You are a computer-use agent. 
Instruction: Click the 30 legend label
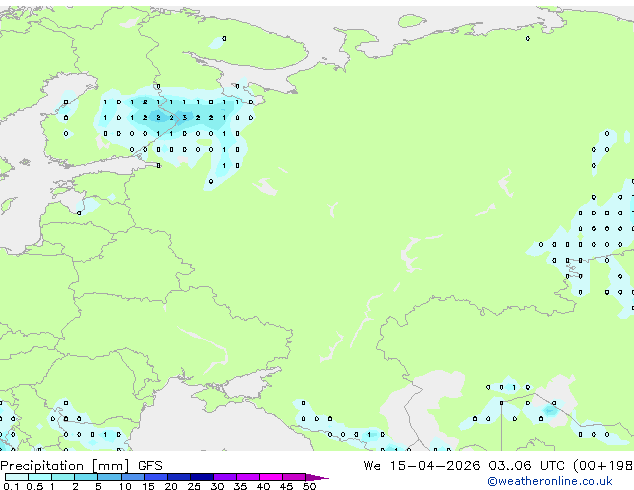pyautogui.click(x=217, y=486)
